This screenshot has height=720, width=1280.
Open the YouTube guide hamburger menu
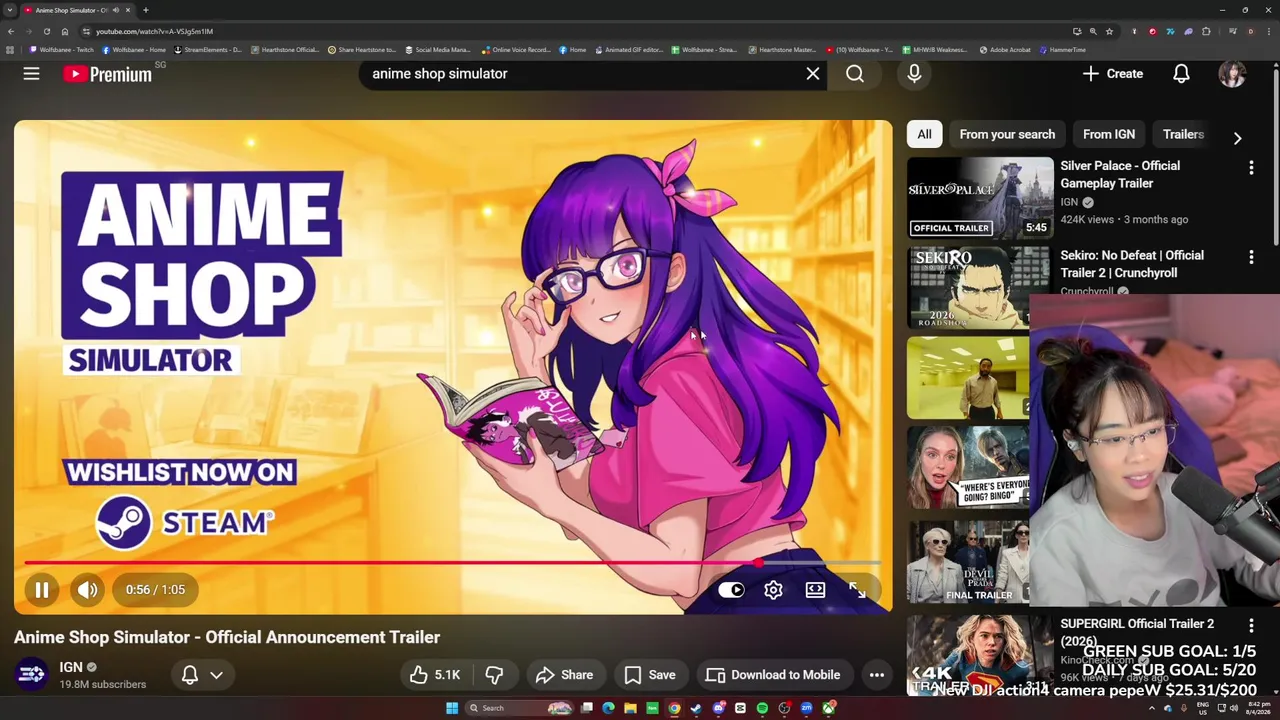[x=31, y=73]
